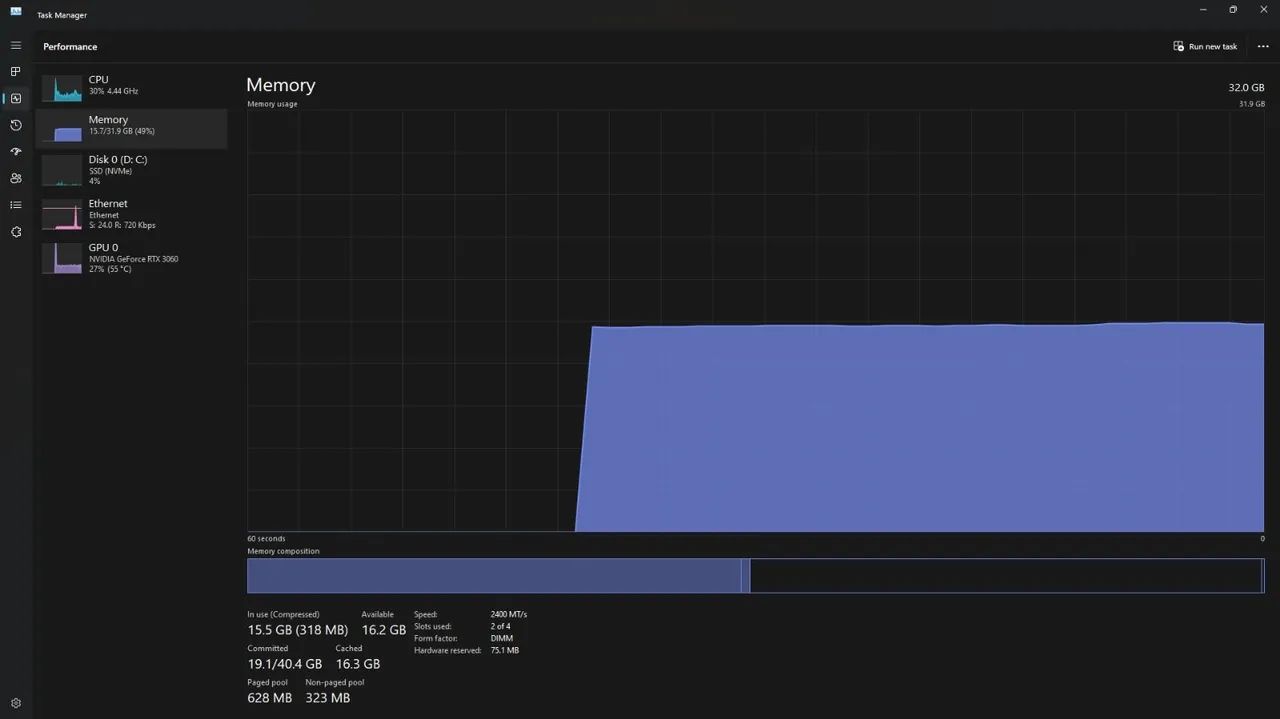Open the Details list icon
This screenshot has height=719, width=1280.
pos(15,205)
